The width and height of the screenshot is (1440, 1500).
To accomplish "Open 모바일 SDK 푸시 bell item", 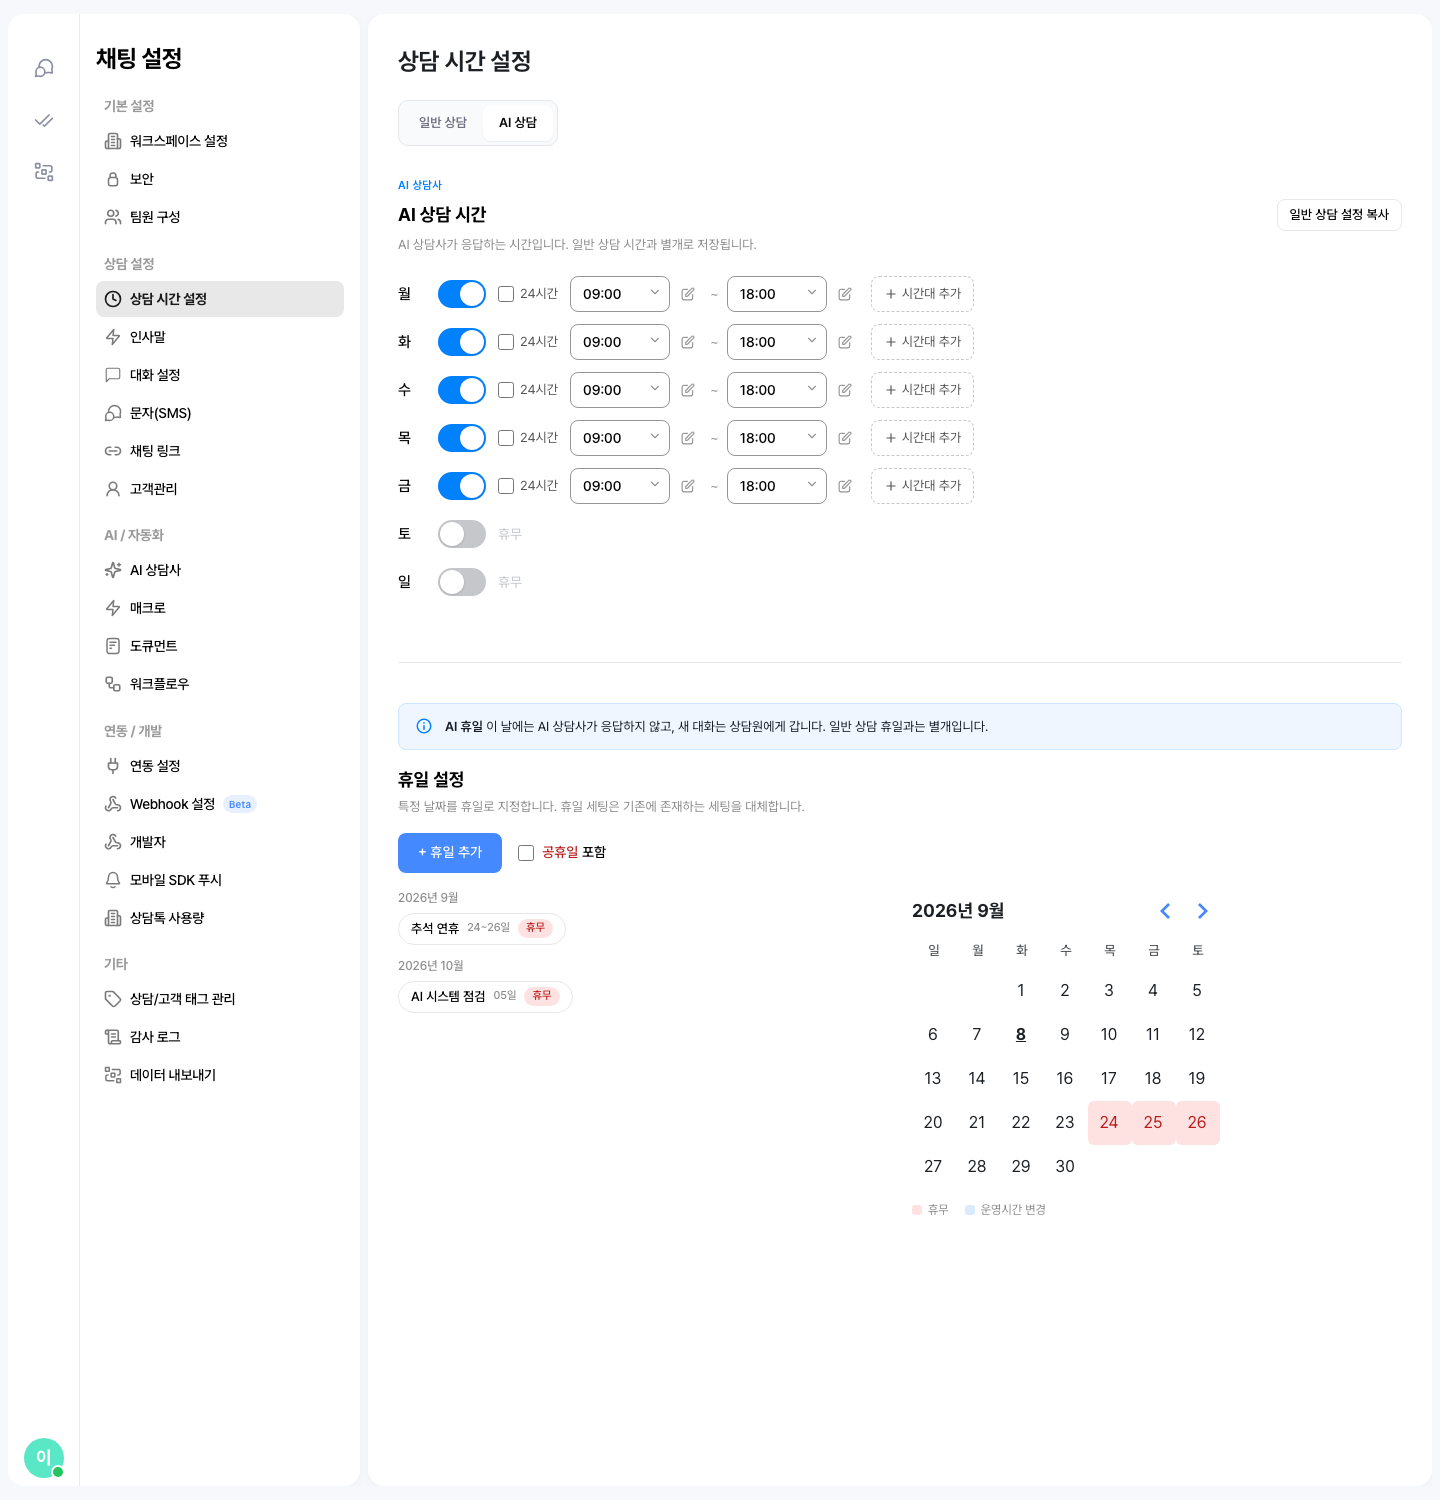I will point(220,880).
